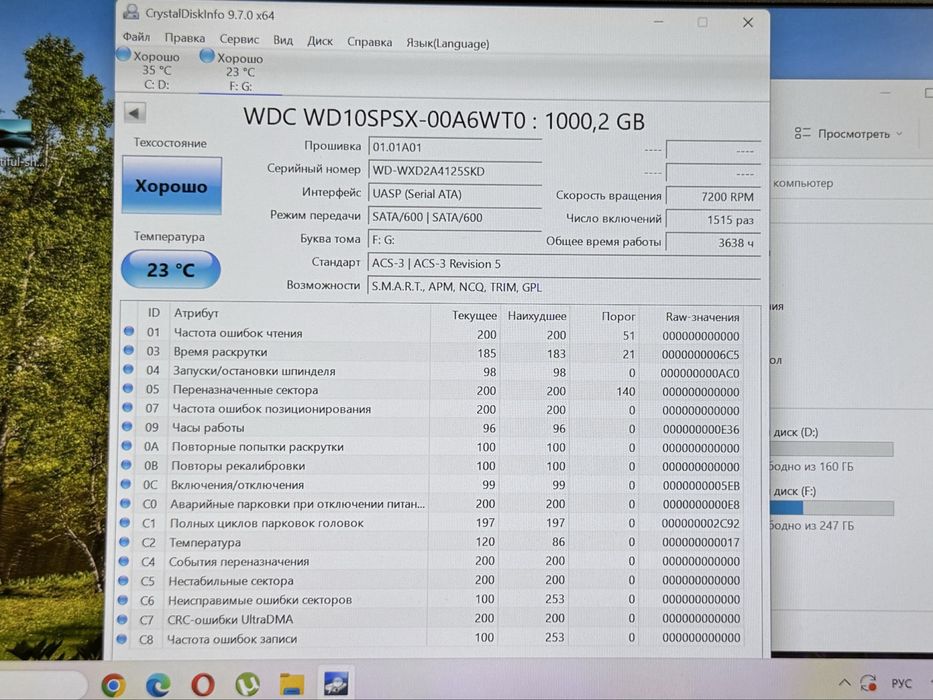Click the status dot of attribute 0C
The image size is (933, 700).
[126, 484]
